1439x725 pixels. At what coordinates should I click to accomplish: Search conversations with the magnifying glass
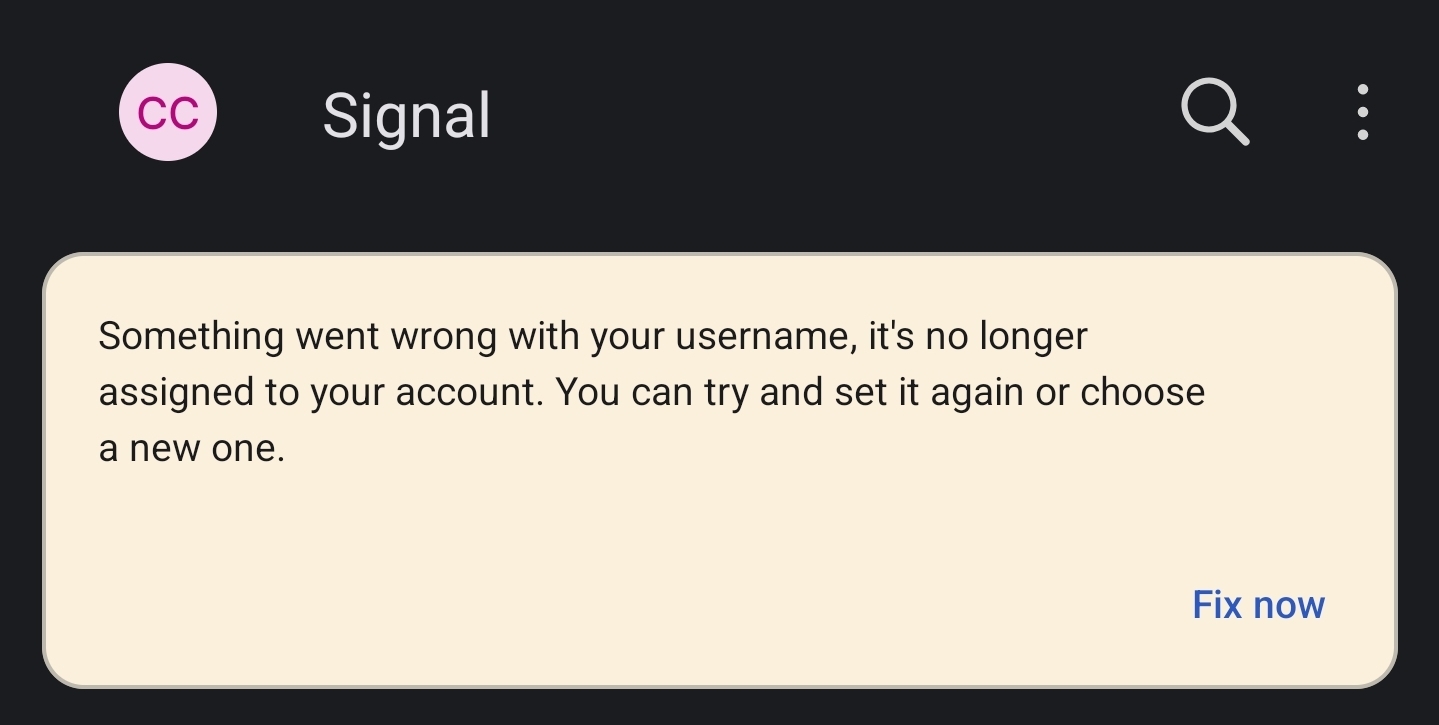(1214, 112)
